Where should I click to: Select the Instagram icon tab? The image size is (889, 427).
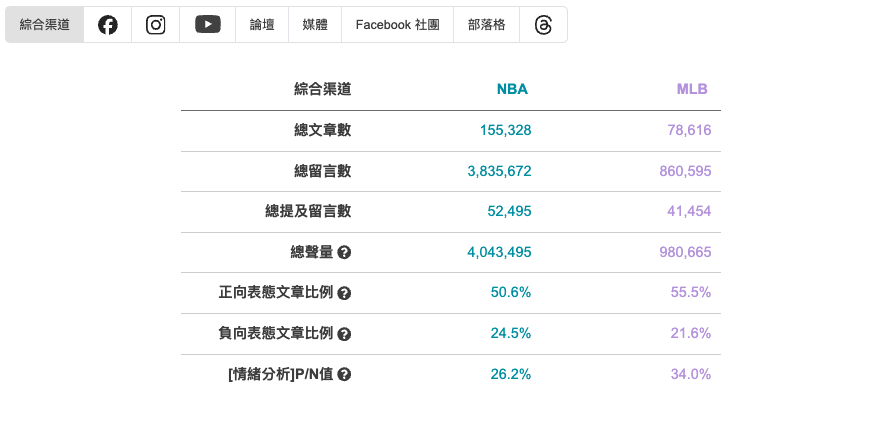[155, 25]
